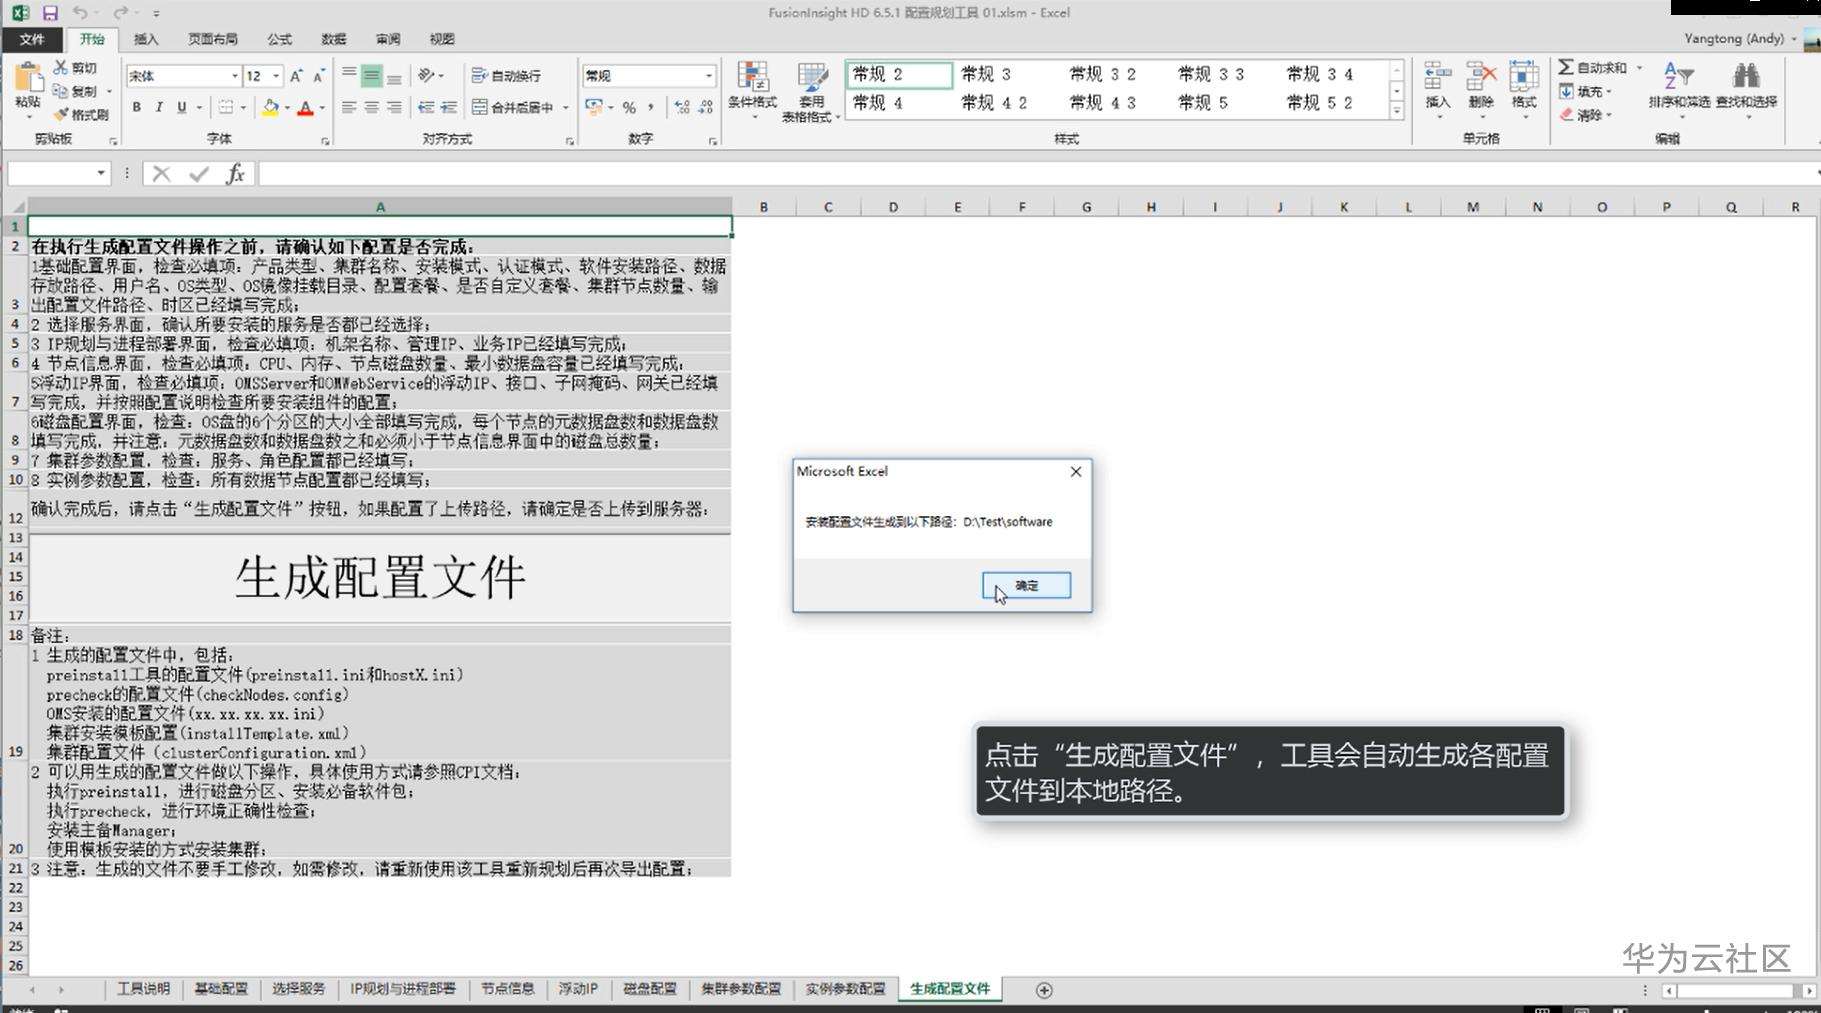Toggle Wrap Text (自动换行)
This screenshot has width=1821, height=1013.
coord(506,75)
